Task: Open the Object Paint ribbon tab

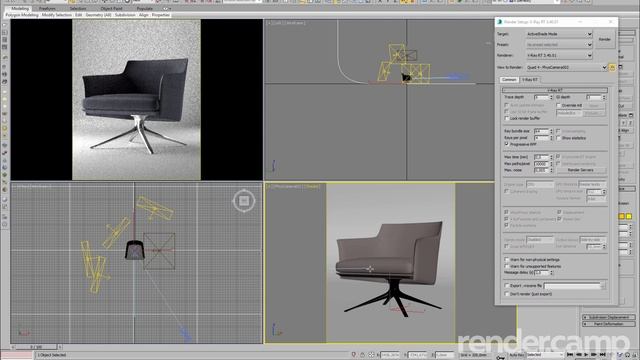Action: pos(111,8)
